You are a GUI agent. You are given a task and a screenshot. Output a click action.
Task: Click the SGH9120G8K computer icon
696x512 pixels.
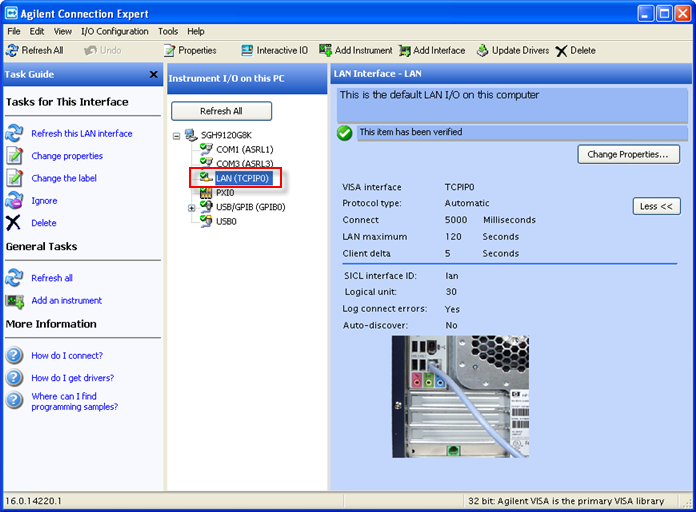(x=191, y=135)
